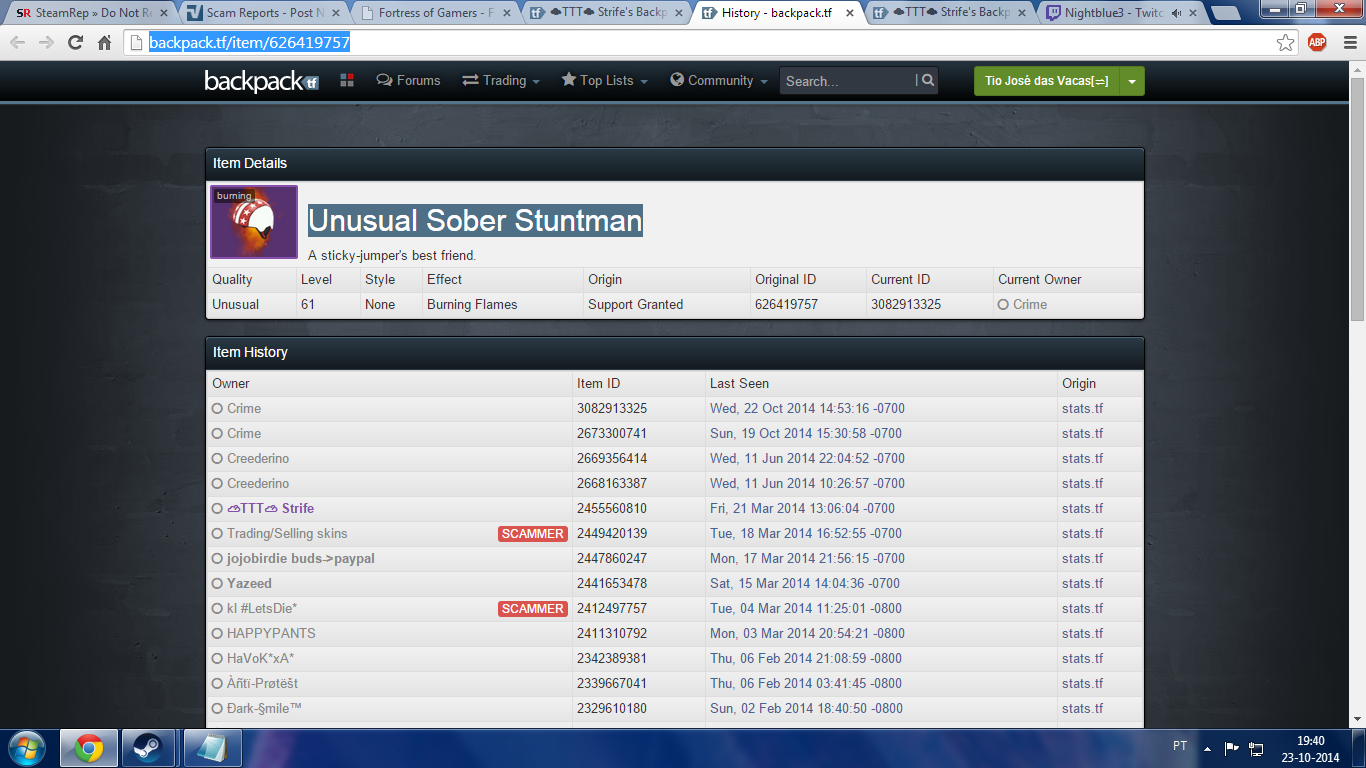Image resolution: width=1366 pixels, height=768 pixels.
Task: Open Forums in navigation bar
Action: coord(408,81)
